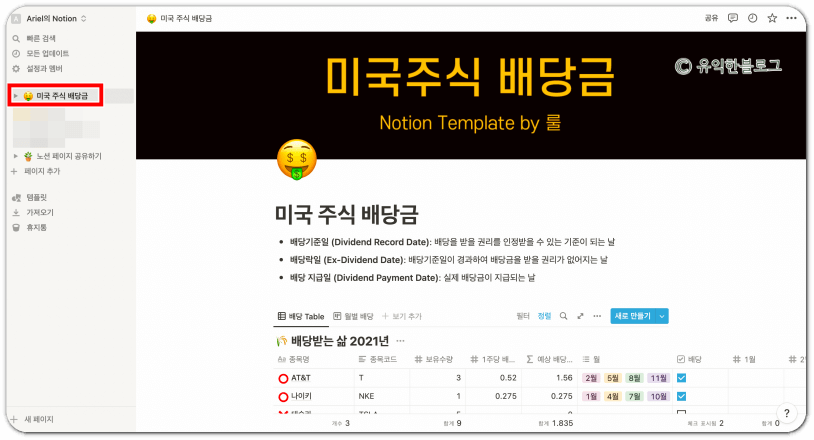Viewport: 814px width, 440px height.
Task: Click the 5월 tag in AT&T row
Action: click(x=613, y=378)
